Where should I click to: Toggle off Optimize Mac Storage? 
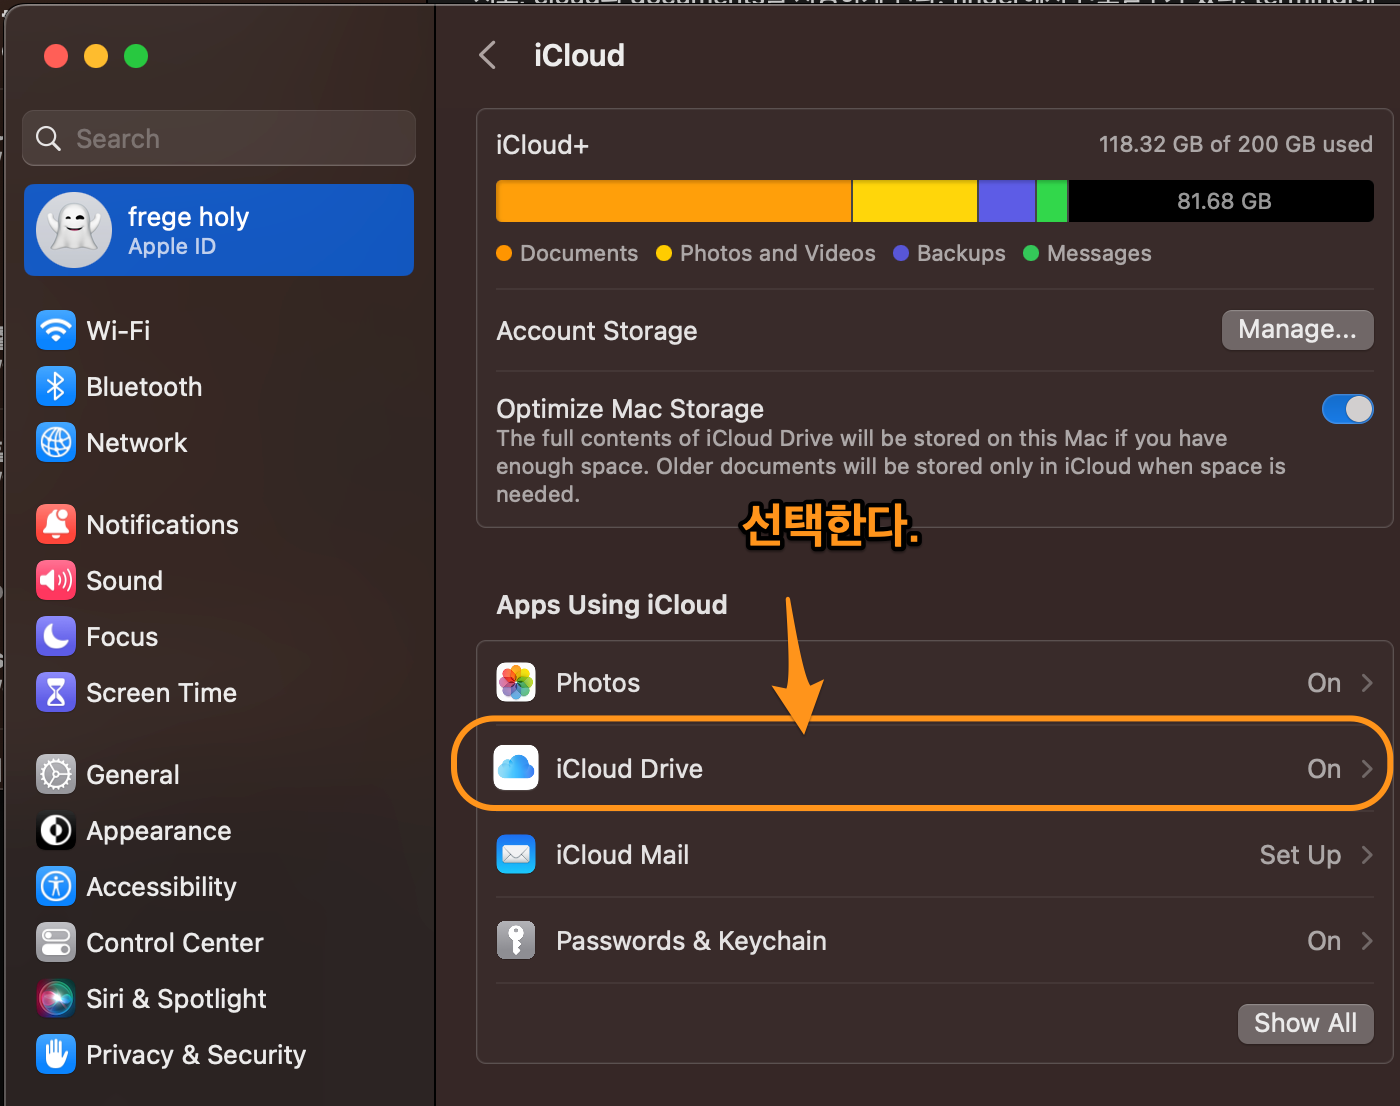tap(1347, 409)
